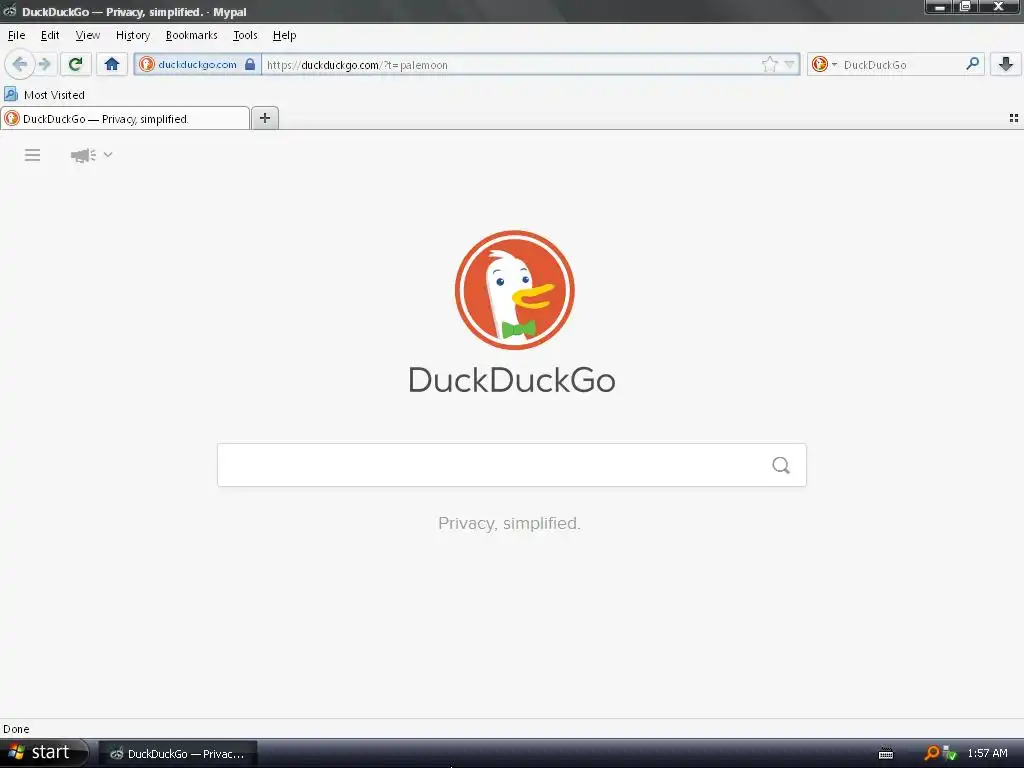Open the Most Visited bookmarks folder

click(x=45, y=95)
